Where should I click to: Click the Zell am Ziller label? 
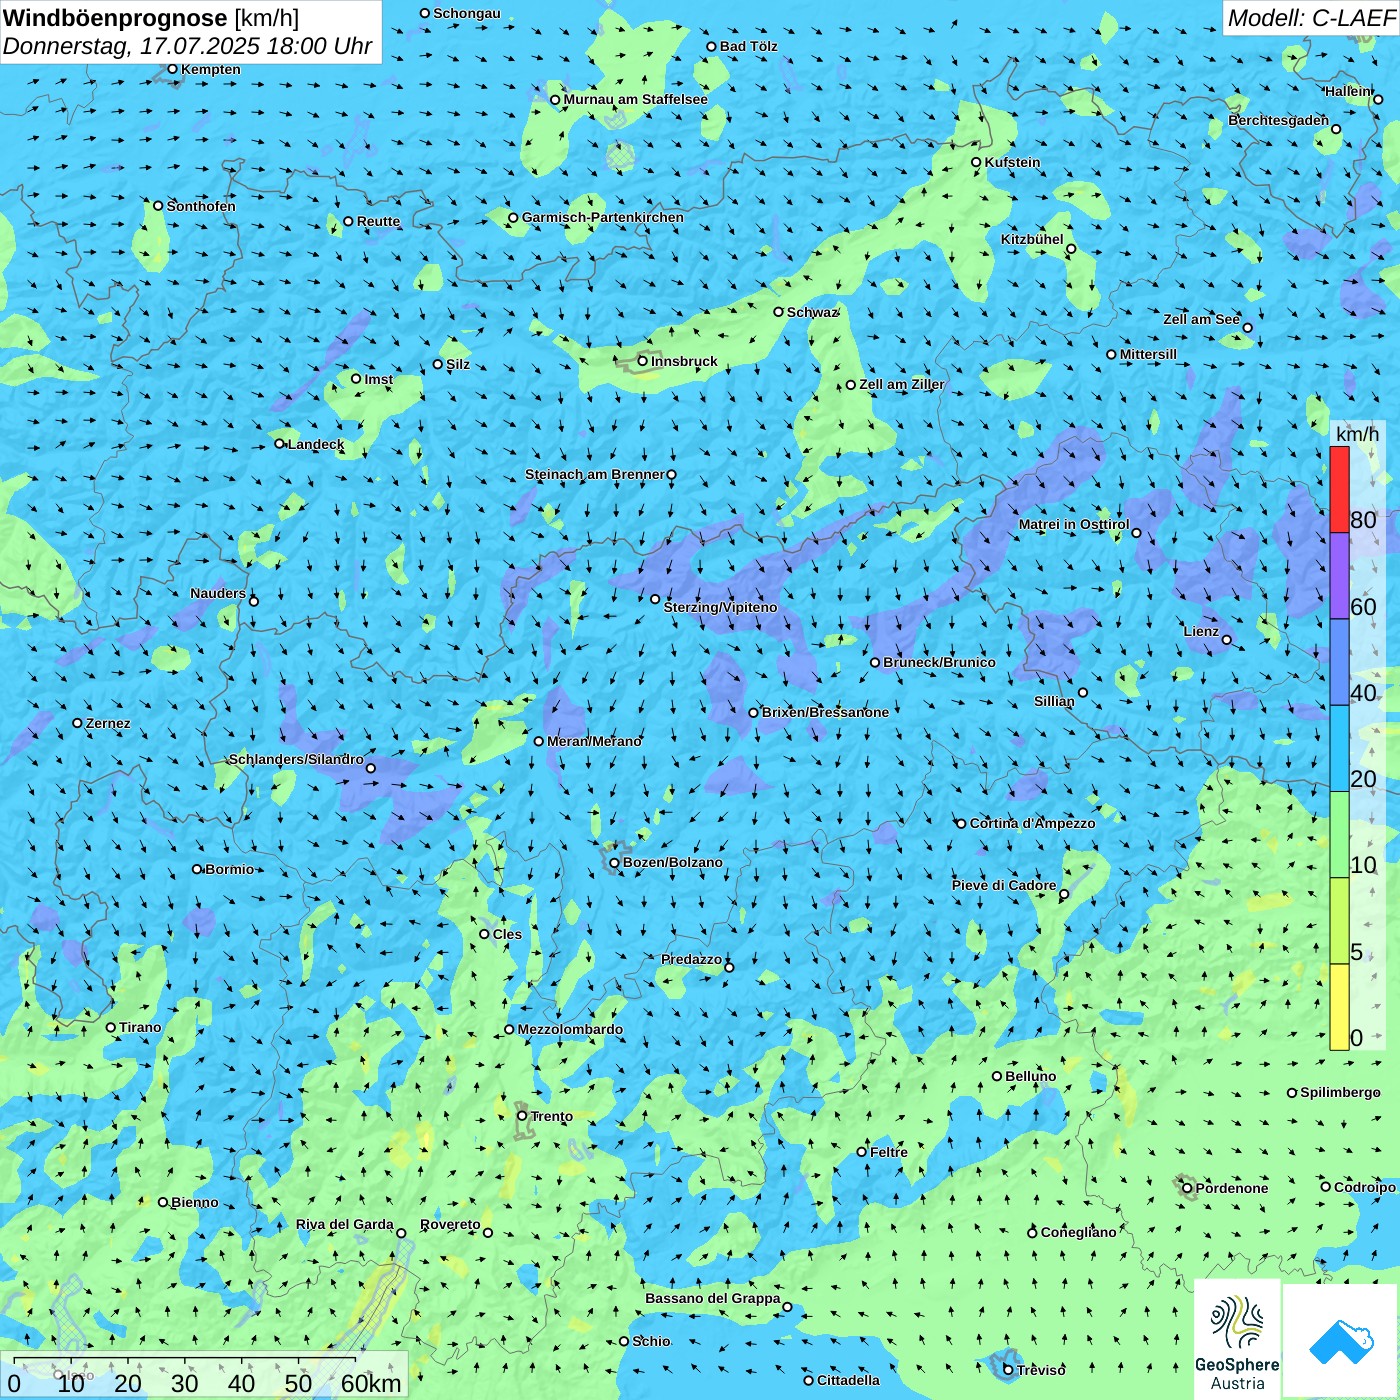tap(901, 384)
